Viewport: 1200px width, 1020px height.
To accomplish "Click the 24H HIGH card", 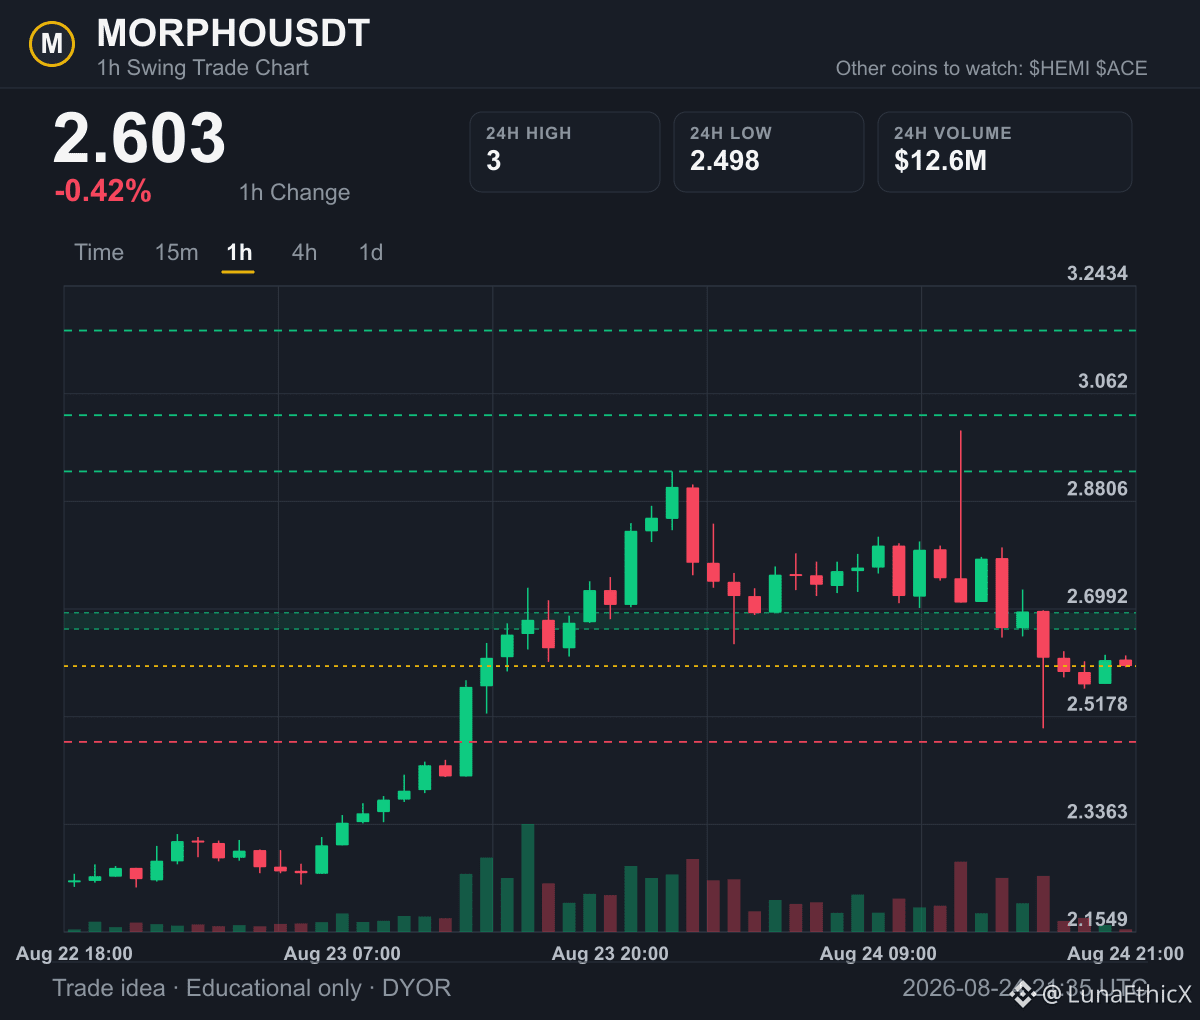I will [x=565, y=152].
